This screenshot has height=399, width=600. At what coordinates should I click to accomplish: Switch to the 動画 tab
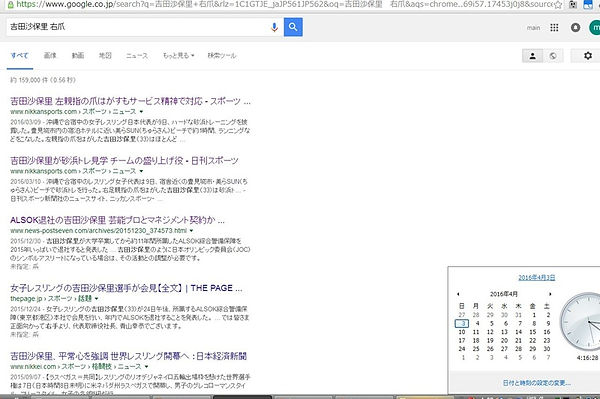pos(78,55)
